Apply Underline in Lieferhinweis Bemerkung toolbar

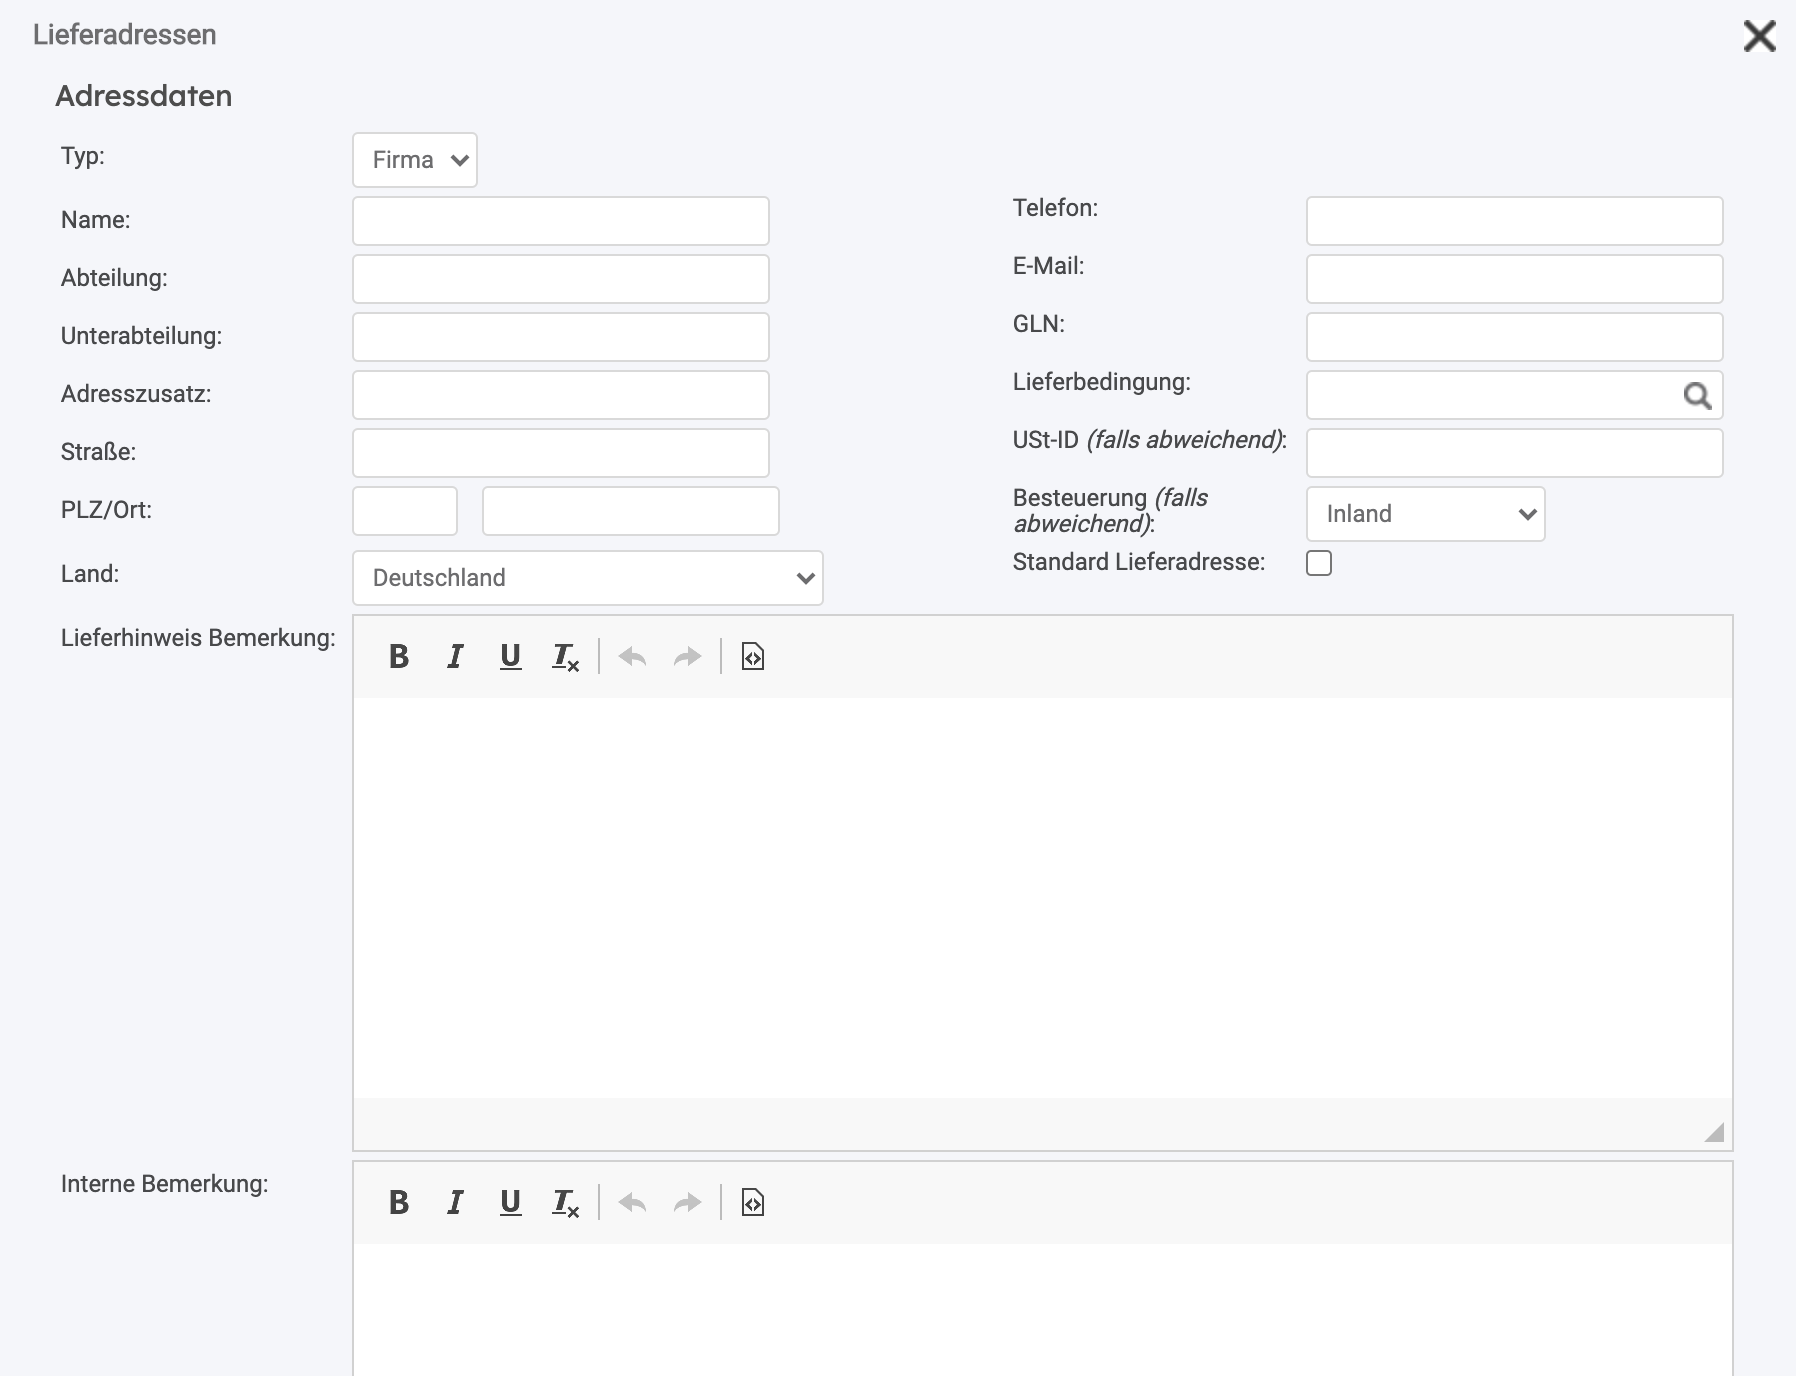click(x=510, y=657)
